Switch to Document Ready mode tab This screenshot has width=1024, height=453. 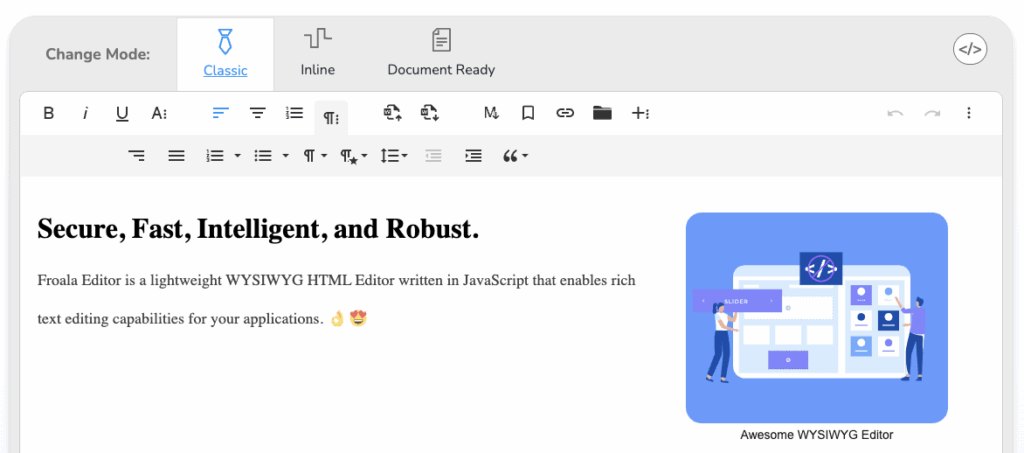[441, 55]
